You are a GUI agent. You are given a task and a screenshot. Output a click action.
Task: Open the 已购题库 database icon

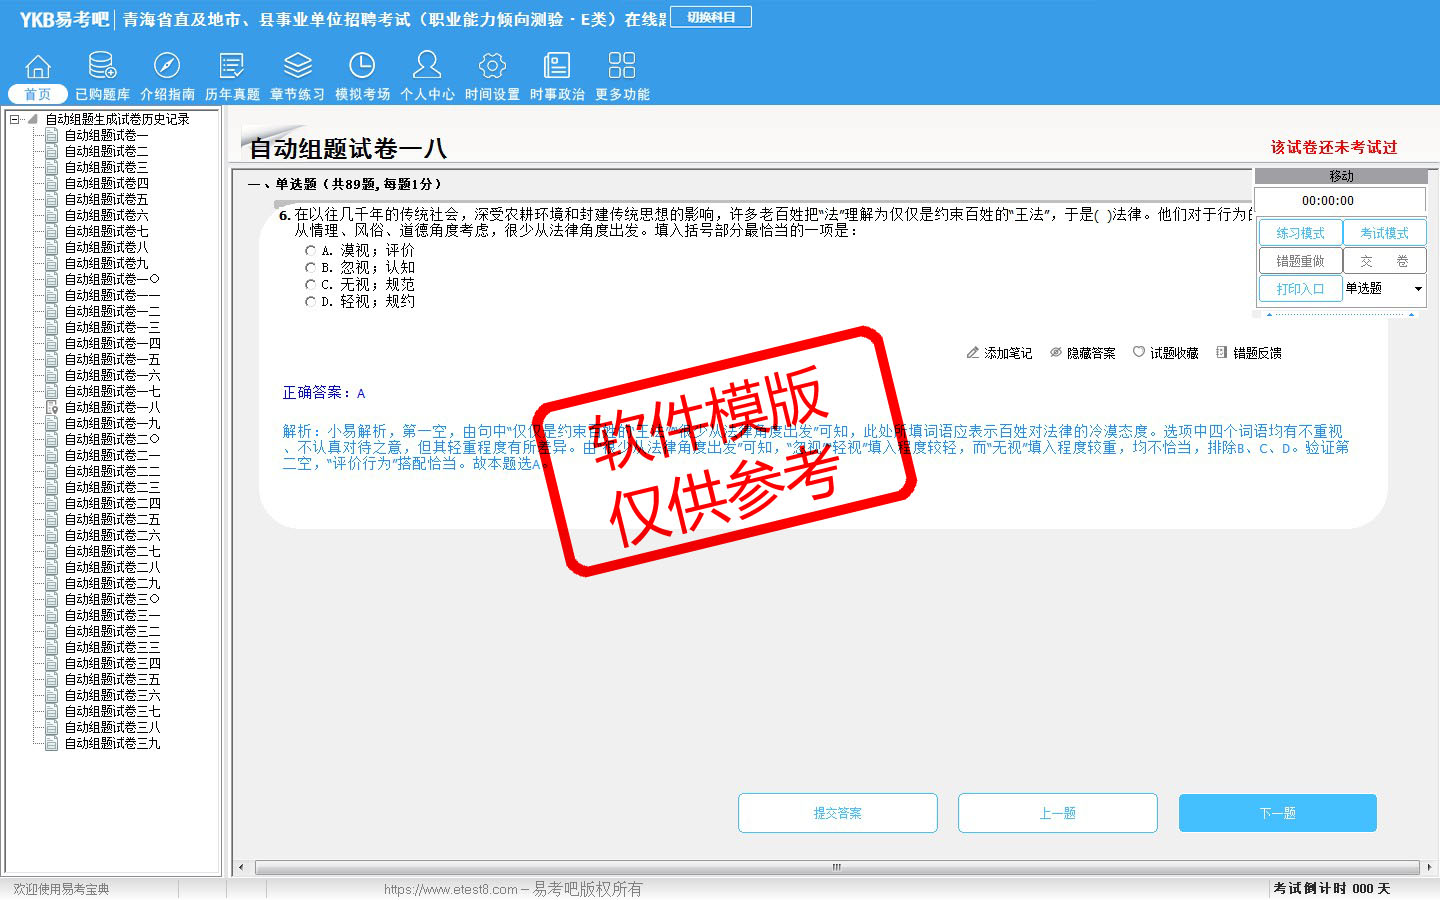pos(102,67)
